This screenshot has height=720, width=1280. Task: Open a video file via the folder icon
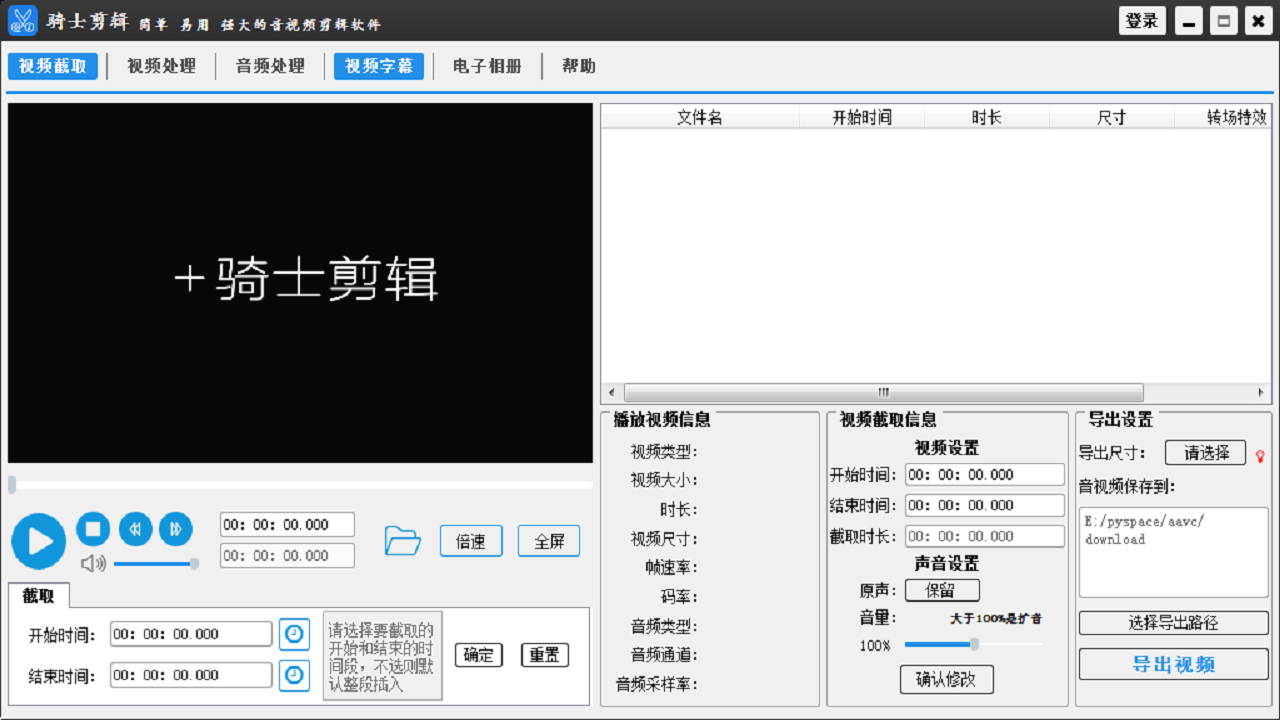tap(402, 538)
